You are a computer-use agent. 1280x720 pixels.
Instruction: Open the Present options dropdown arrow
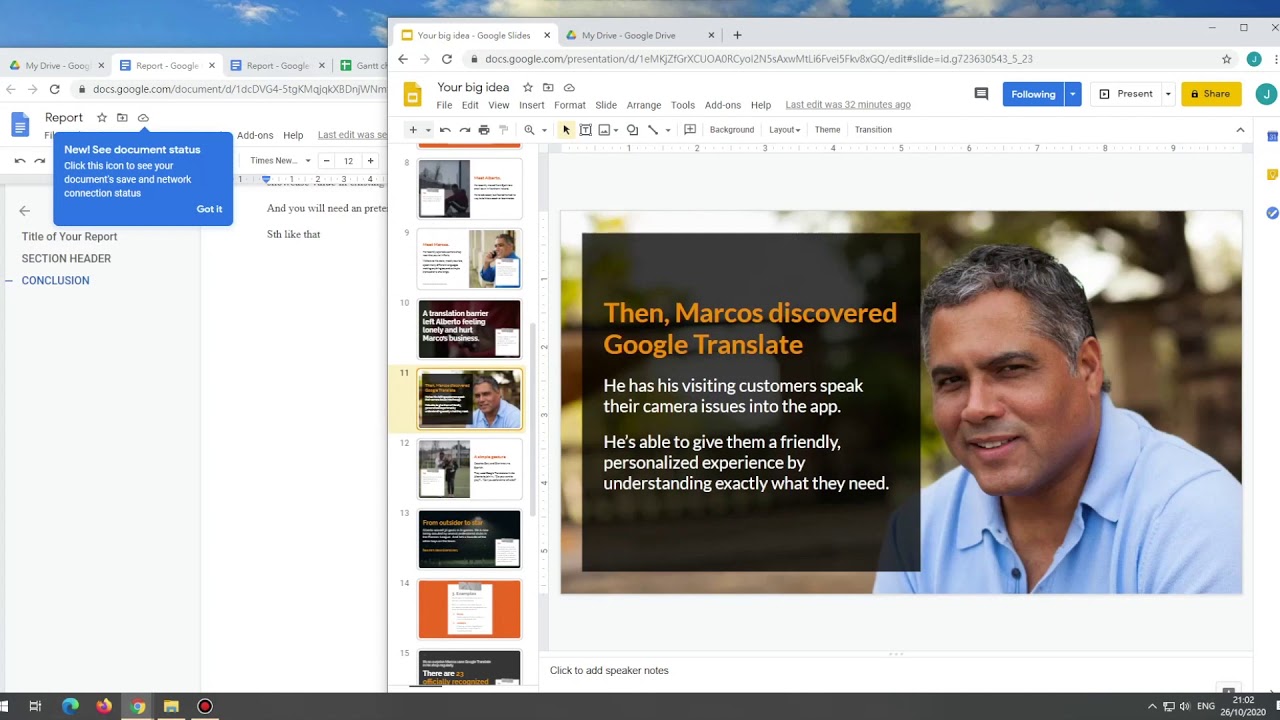[x=1167, y=94]
